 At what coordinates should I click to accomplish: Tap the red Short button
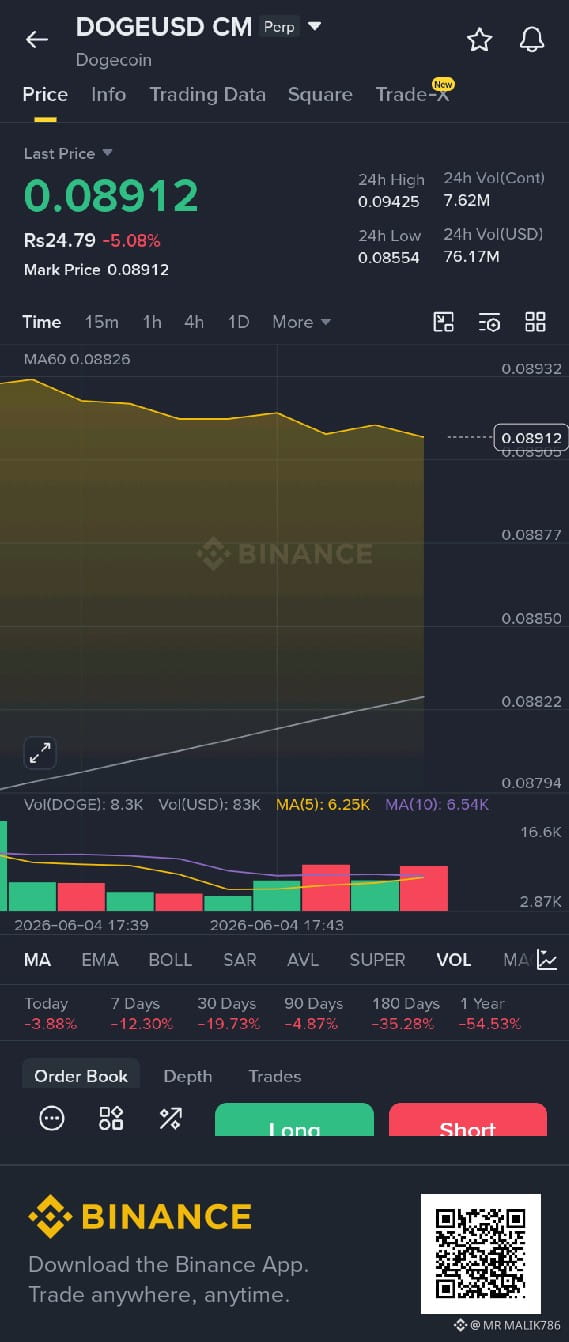(468, 1120)
